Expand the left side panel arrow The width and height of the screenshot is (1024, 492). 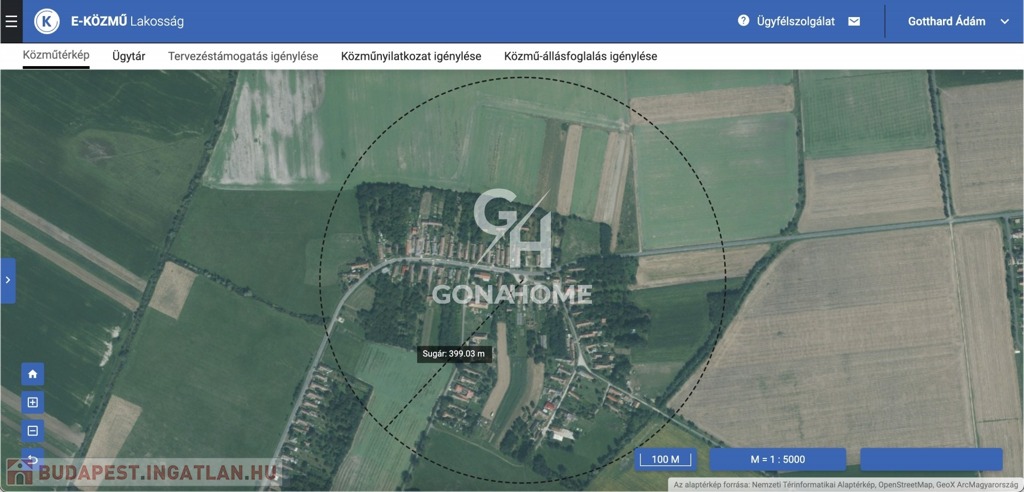8,280
